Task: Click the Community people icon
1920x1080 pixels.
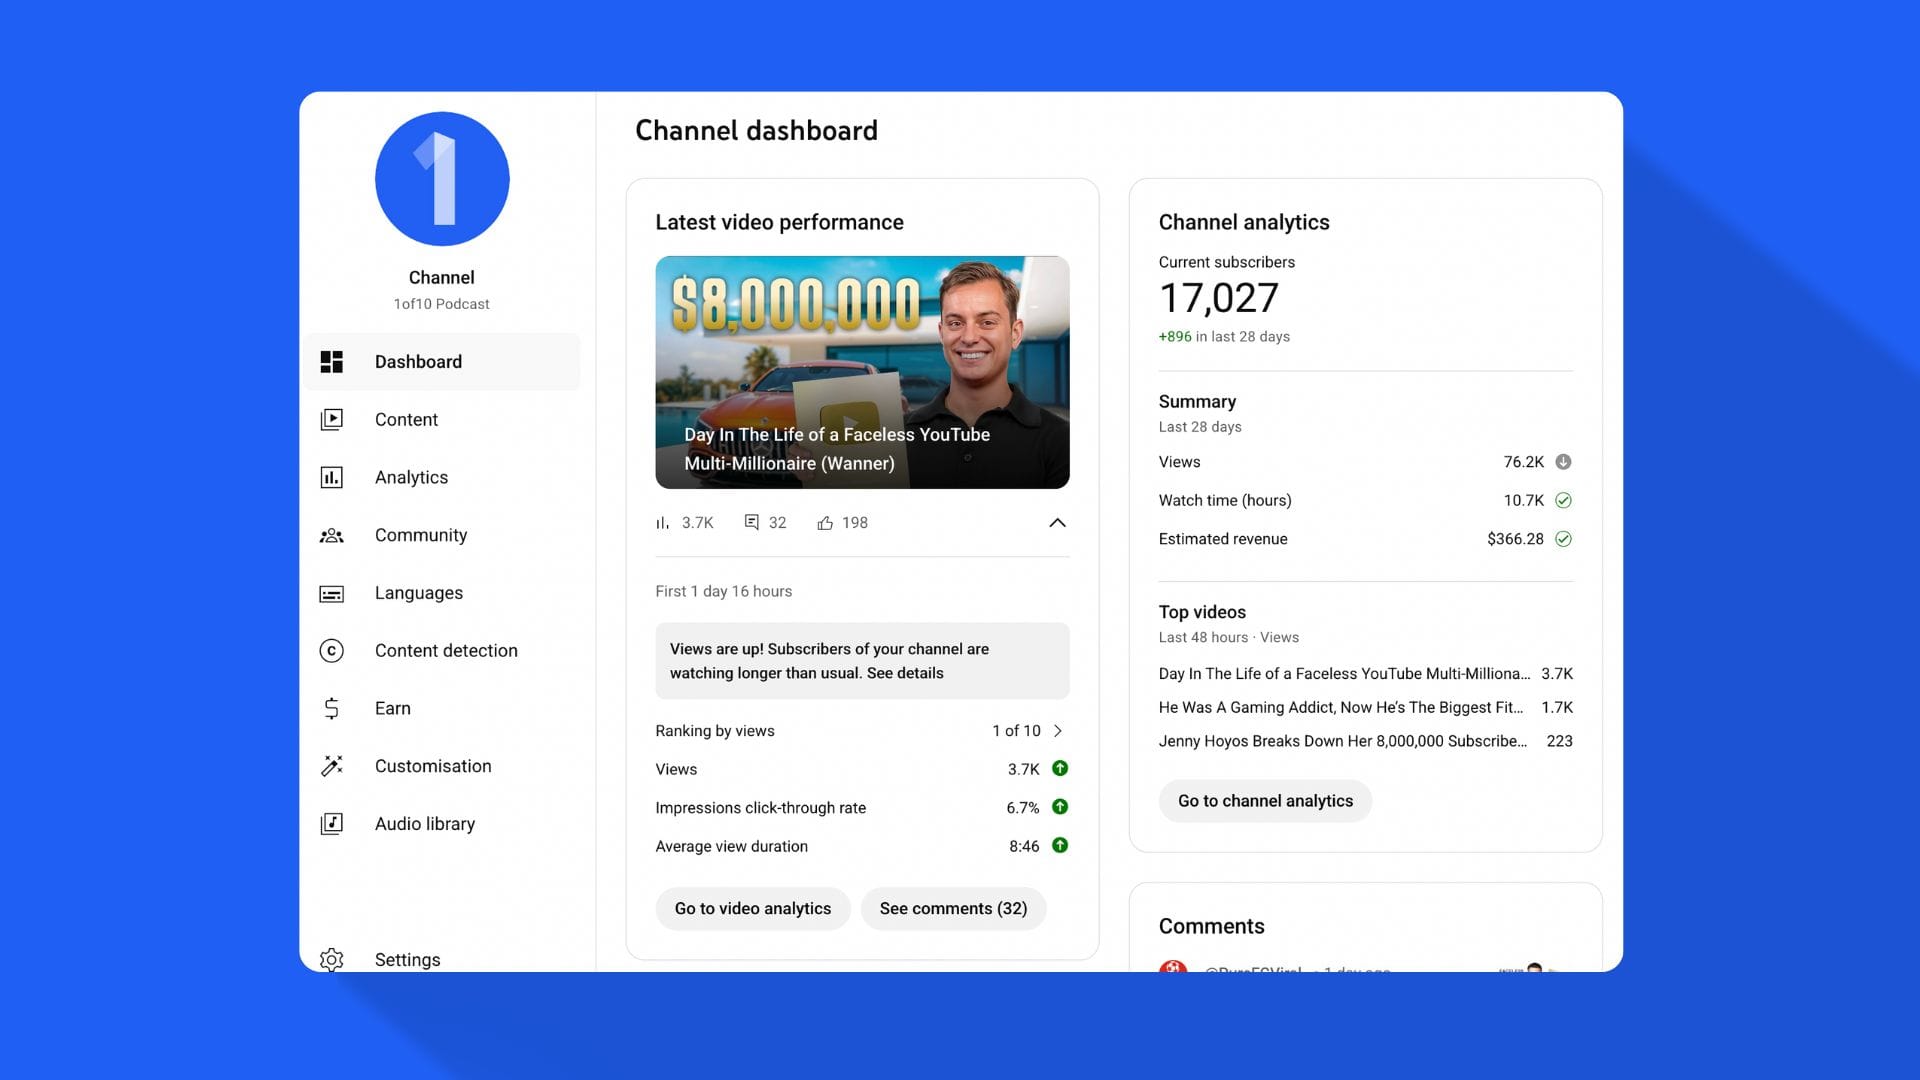Action: [x=331, y=536]
